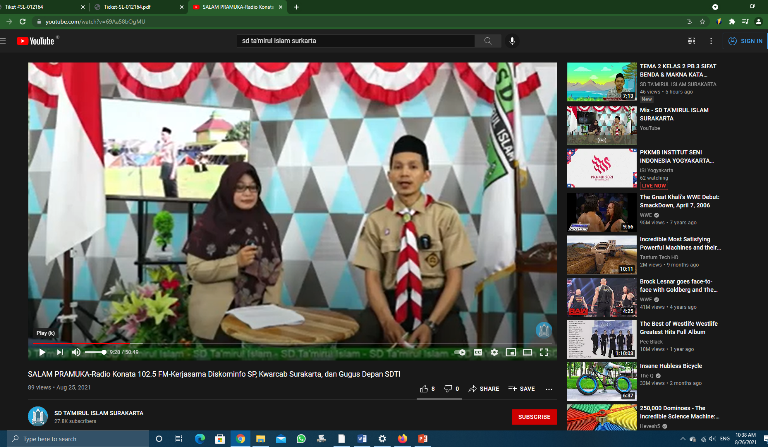768x447 pixels.
Task: Reload the page with the refresh icon
Action: pos(23,22)
